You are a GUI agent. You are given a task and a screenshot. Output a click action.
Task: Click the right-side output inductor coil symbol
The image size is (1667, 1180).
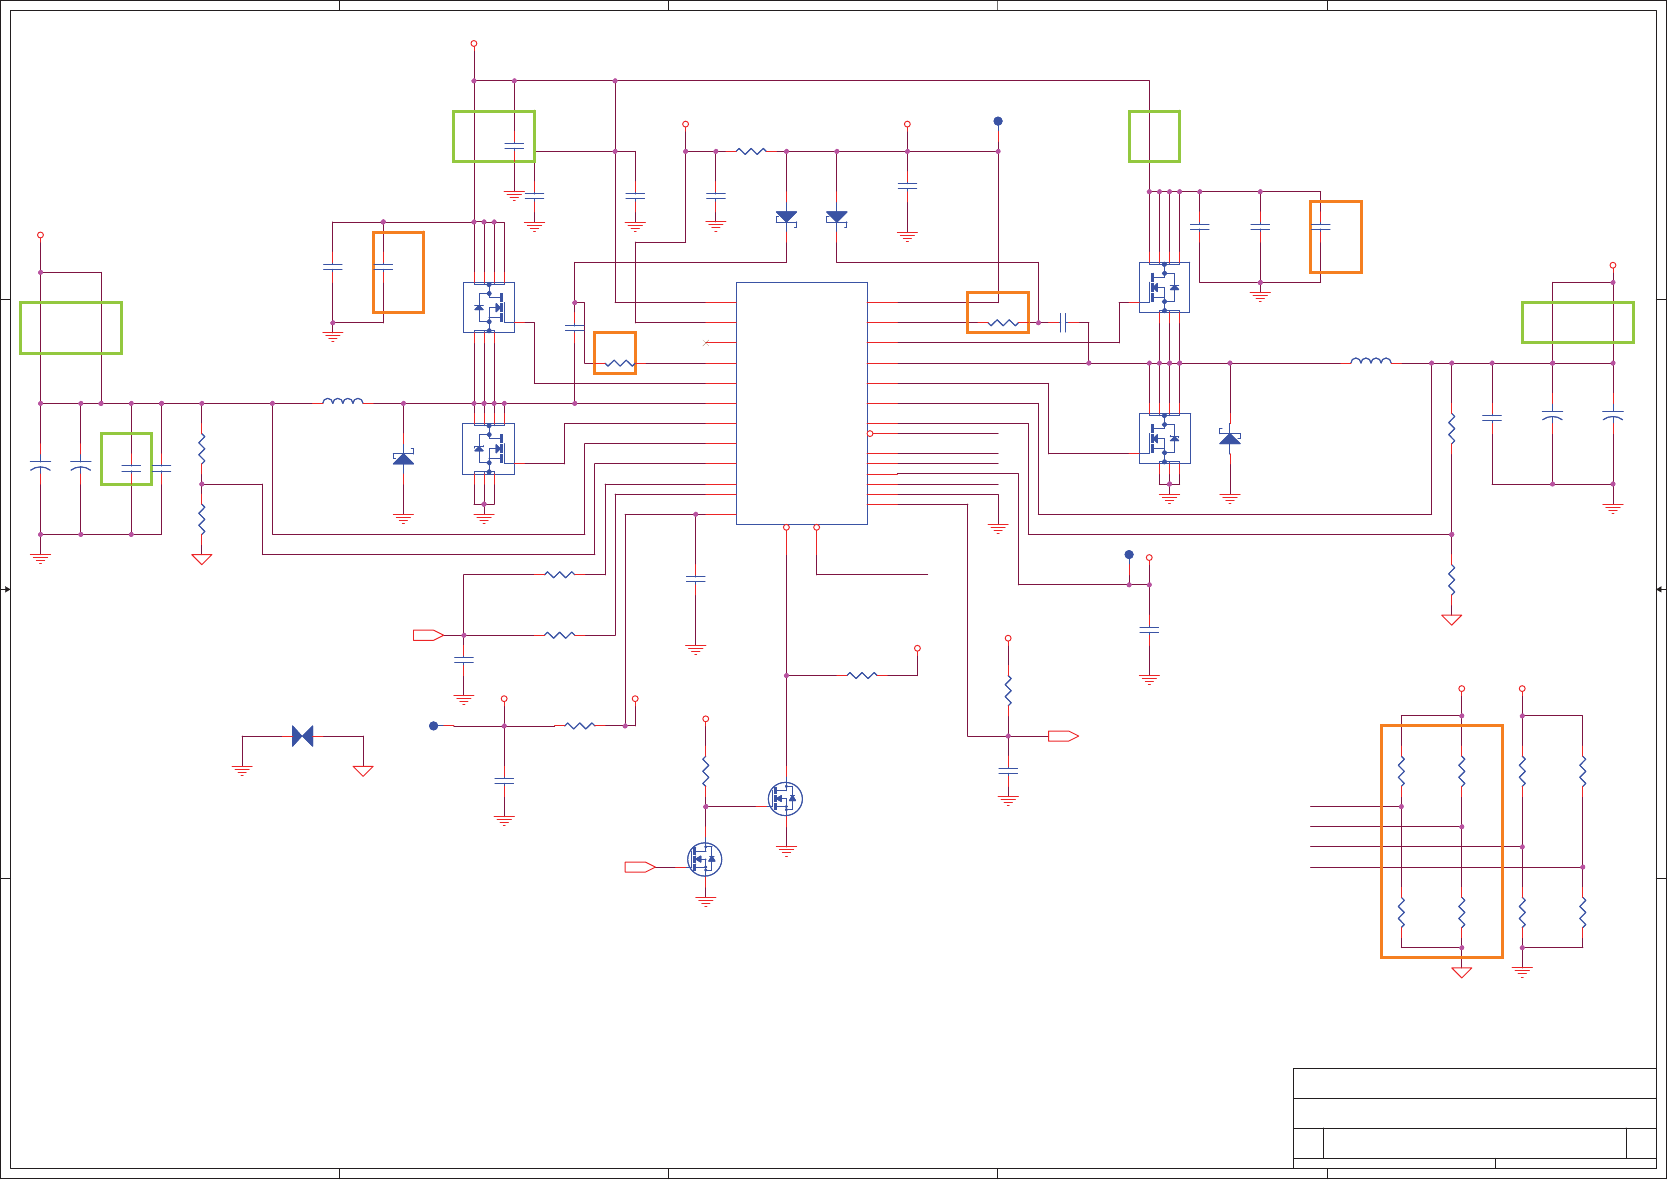tap(1371, 360)
